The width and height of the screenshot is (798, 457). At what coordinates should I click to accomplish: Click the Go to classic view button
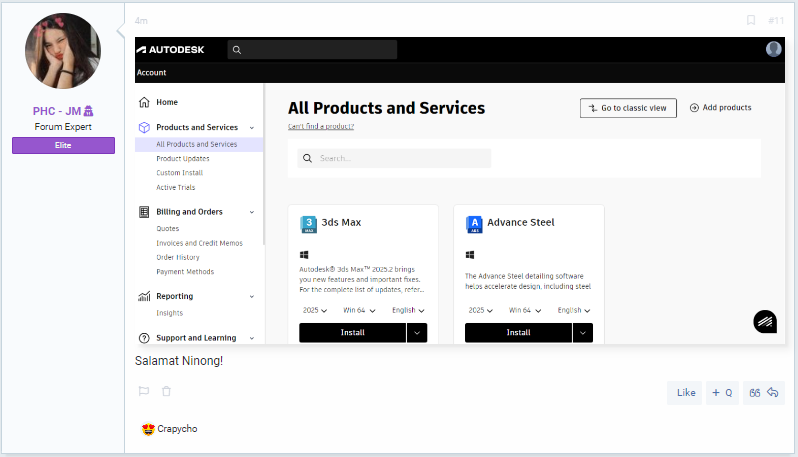628,108
